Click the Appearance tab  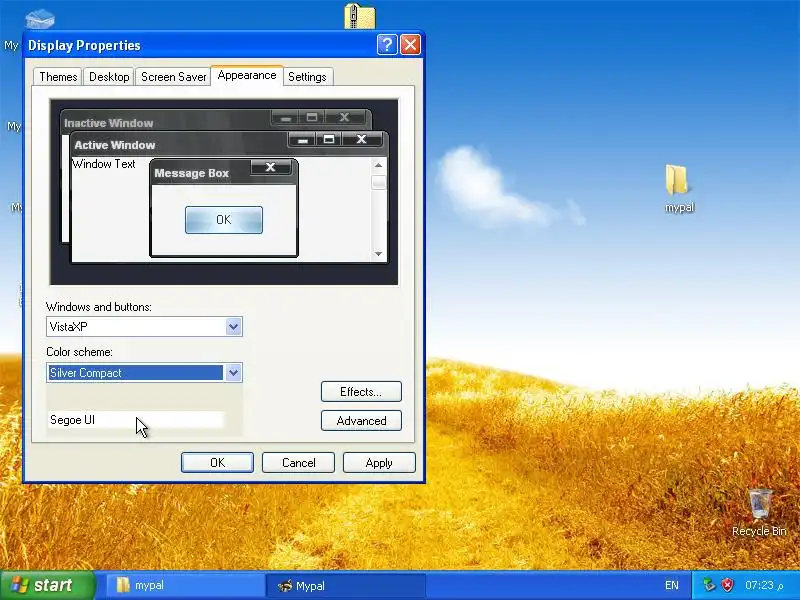(247, 76)
